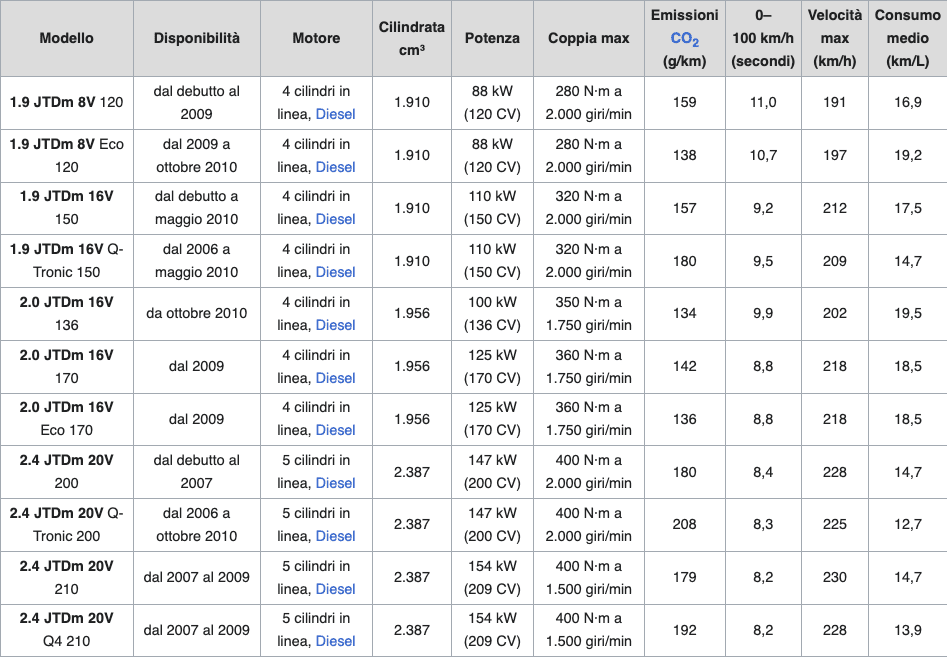Click the Modello column header
The image size is (947, 658).
point(67,38)
